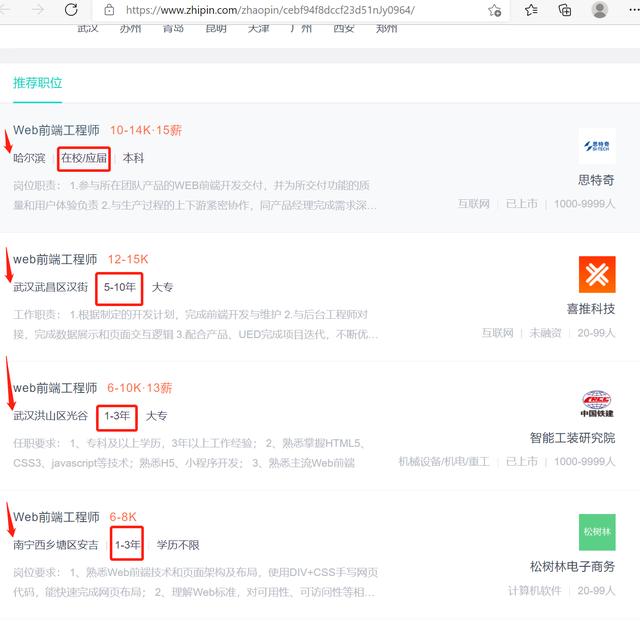The image size is (640, 635).
Task: Open the Collections icon in toolbar
Action: [x=565, y=10]
